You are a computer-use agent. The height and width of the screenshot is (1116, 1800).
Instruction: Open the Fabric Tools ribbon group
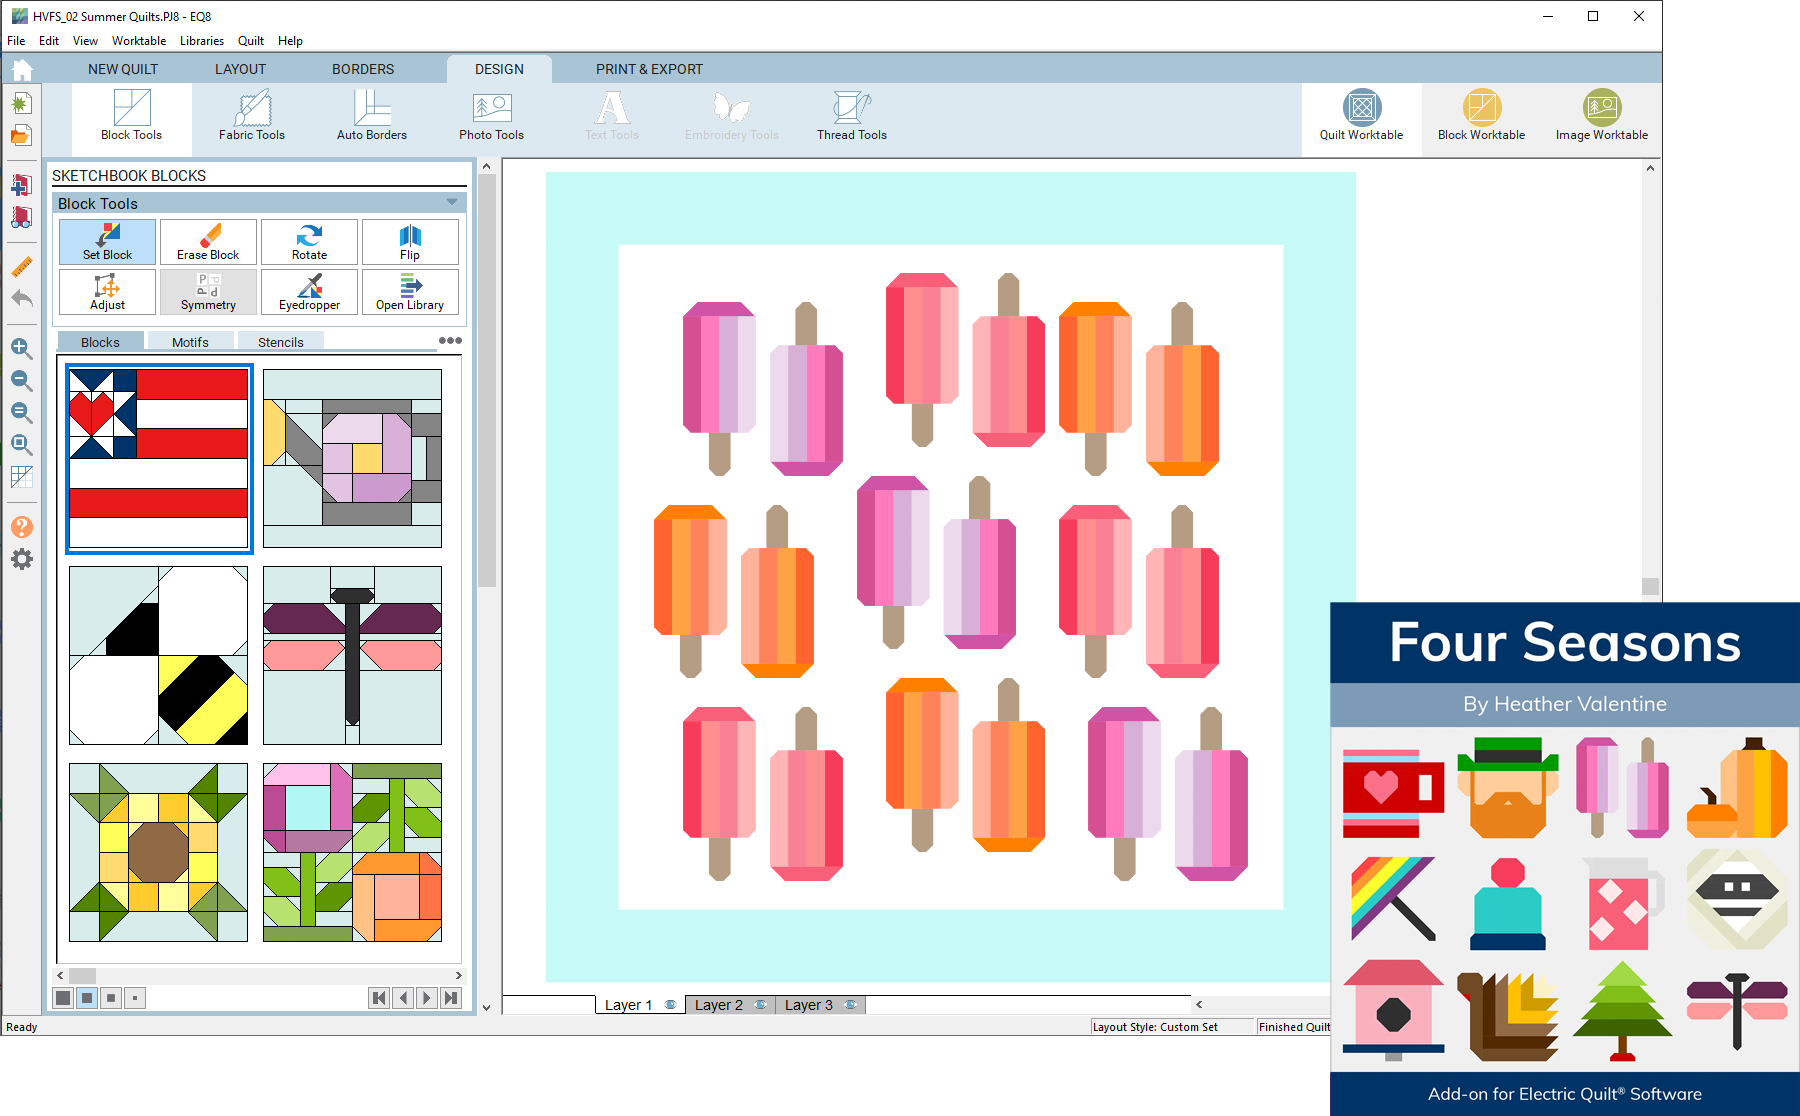pyautogui.click(x=252, y=116)
